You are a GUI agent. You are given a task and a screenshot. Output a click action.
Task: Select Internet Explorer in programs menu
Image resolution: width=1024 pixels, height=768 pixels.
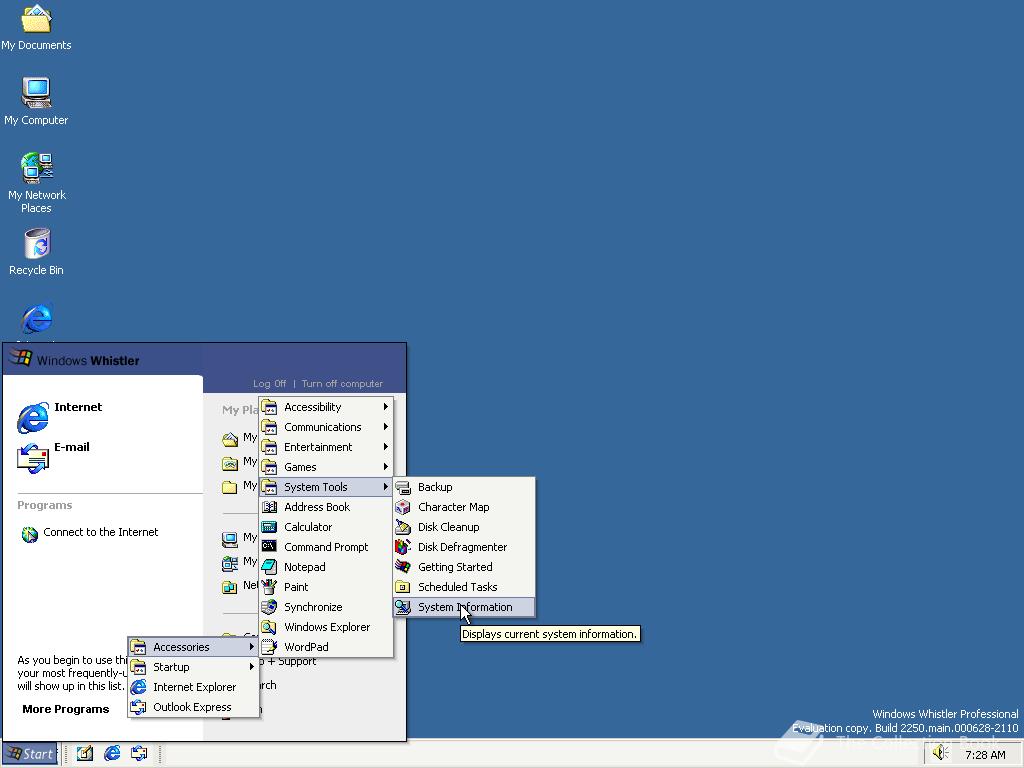[x=193, y=687]
